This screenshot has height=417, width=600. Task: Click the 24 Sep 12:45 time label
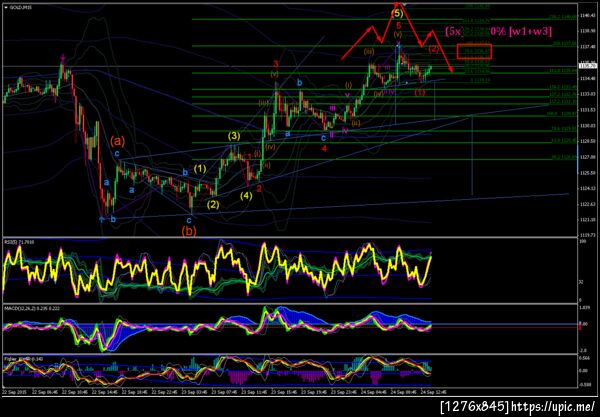pos(433,392)
